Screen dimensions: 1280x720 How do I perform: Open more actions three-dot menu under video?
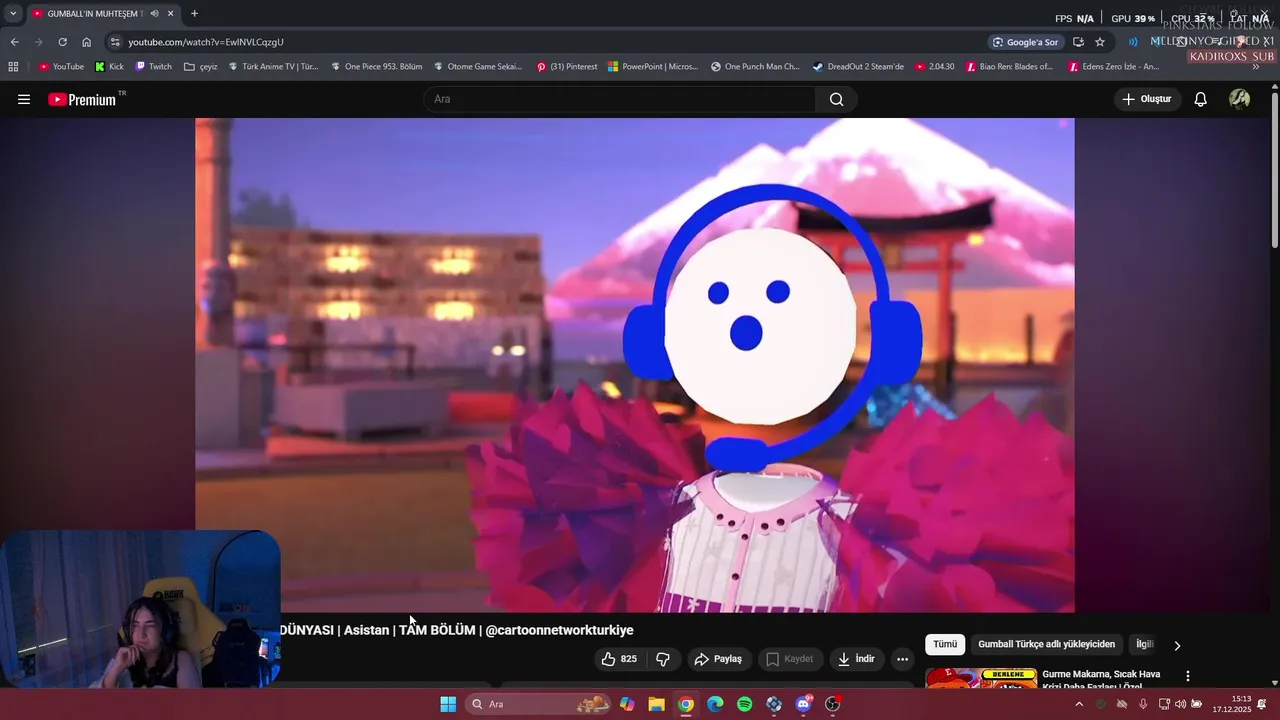(902, 659)
